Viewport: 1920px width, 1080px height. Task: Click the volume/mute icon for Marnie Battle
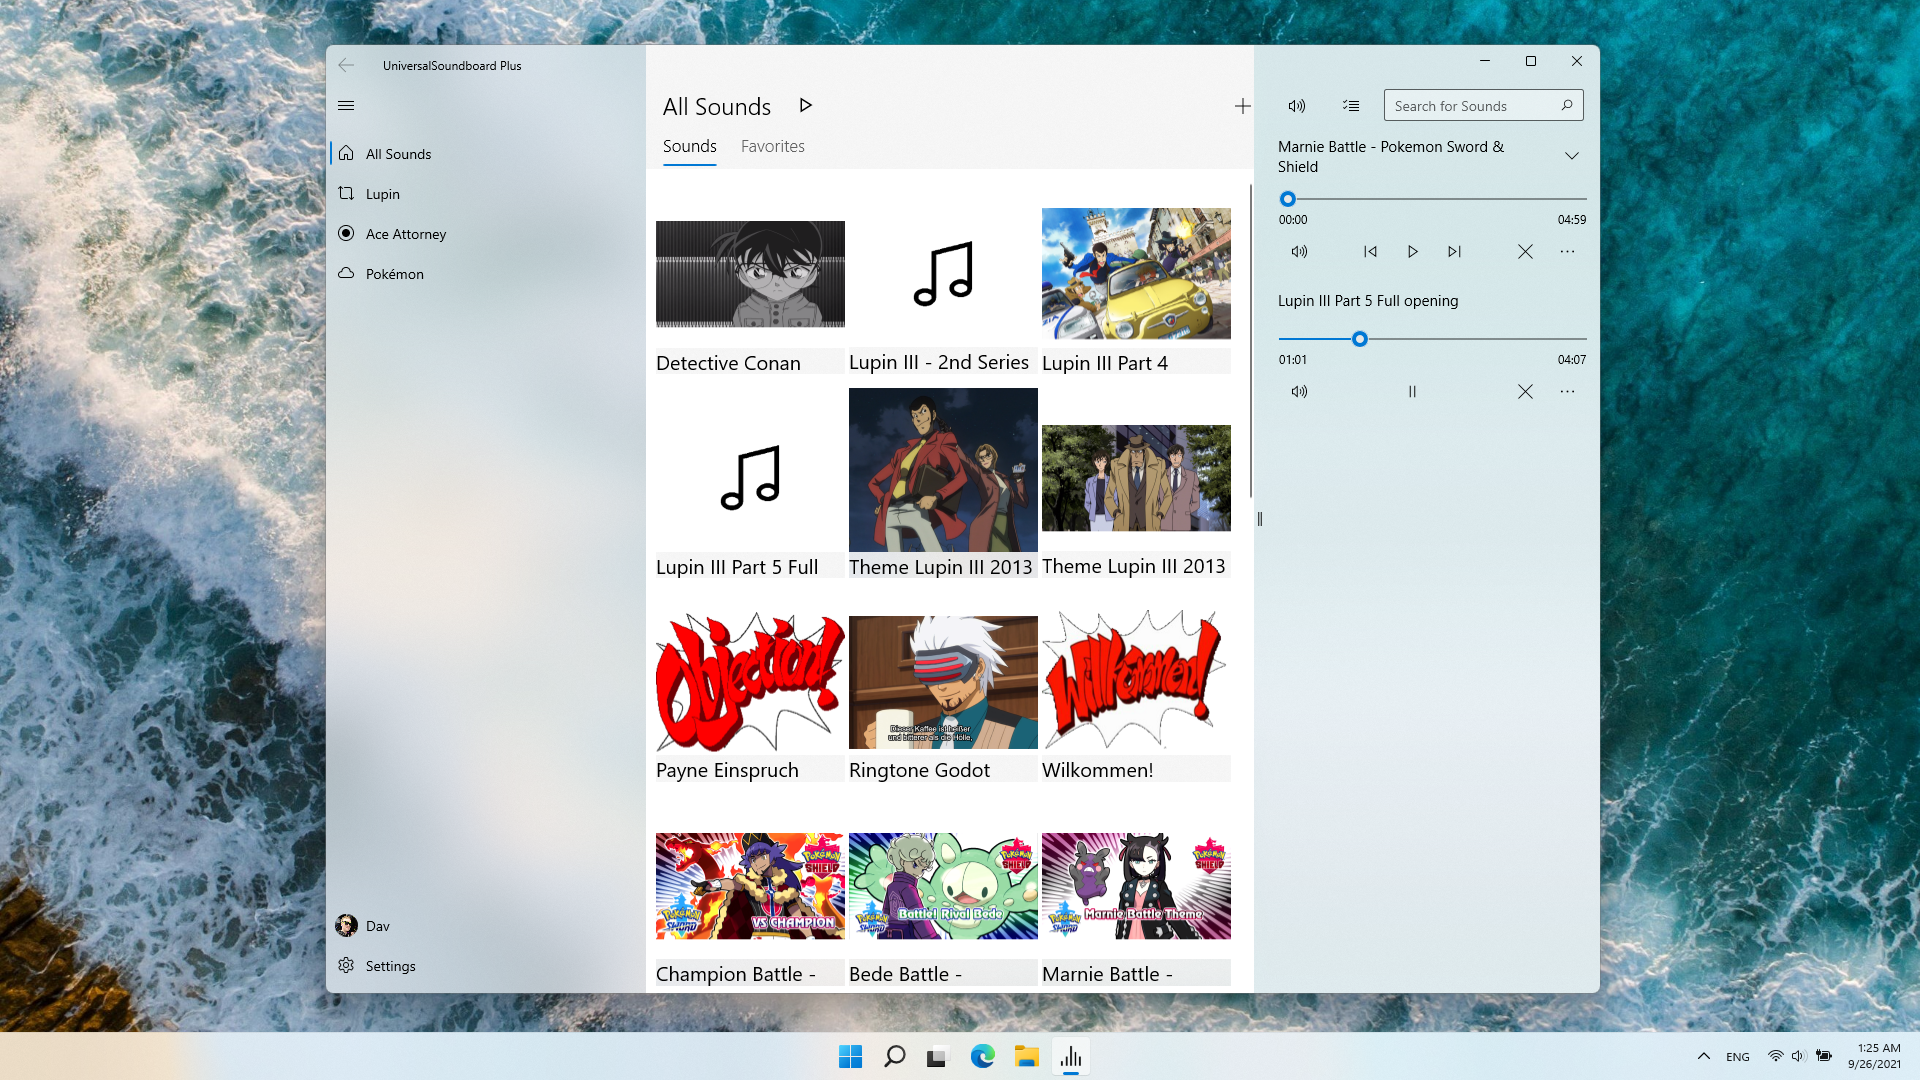pos(1299,251)
